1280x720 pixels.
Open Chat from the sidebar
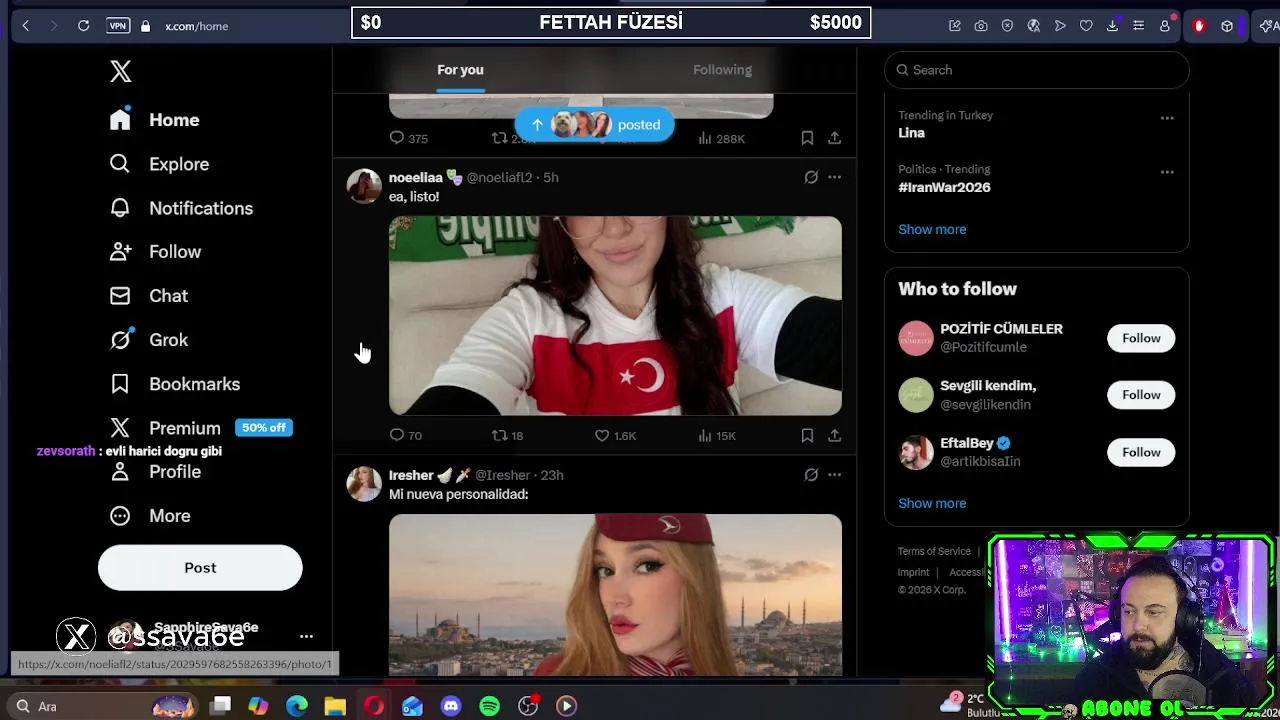point(149,296)
